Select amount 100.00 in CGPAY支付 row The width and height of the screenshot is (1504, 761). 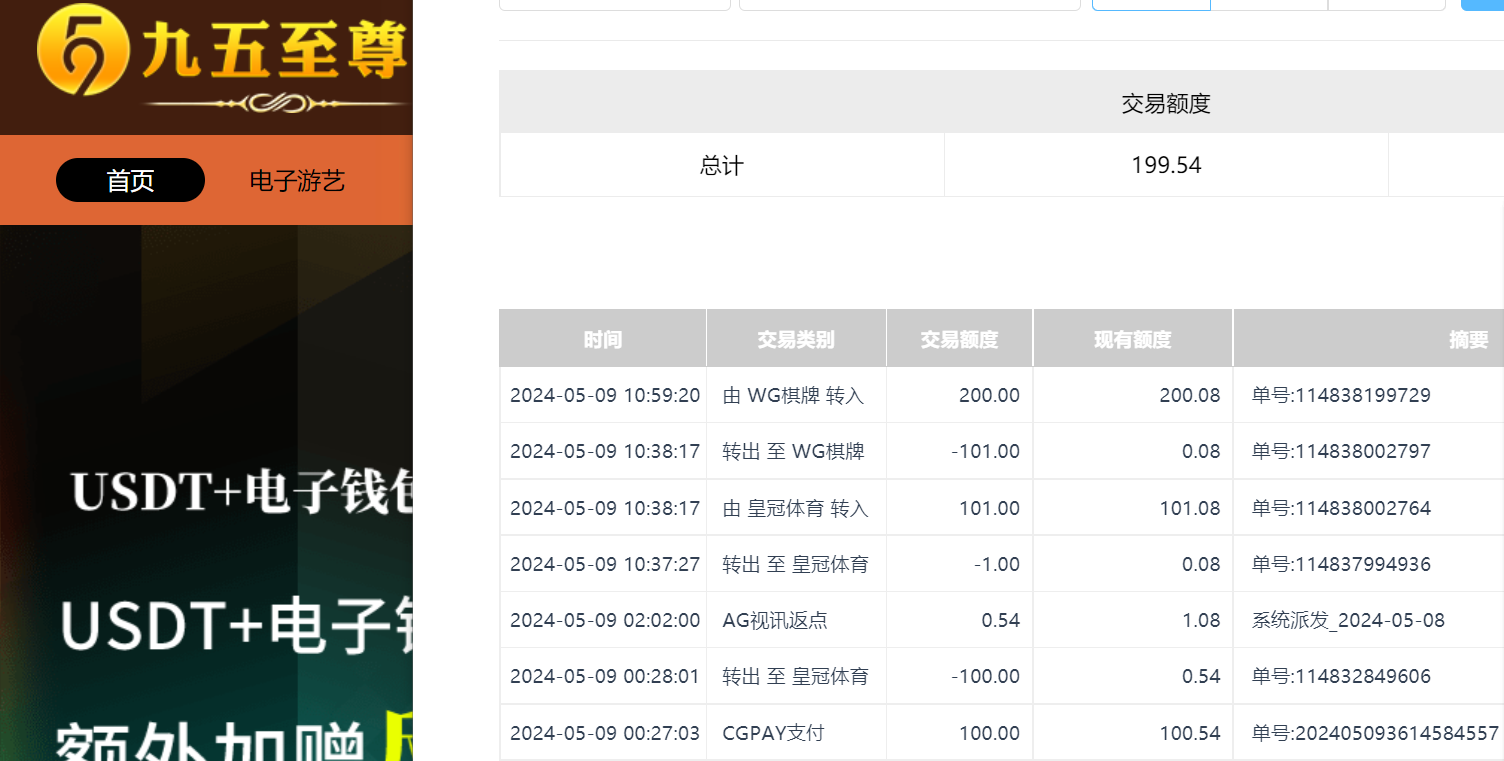tap(989, 733)
